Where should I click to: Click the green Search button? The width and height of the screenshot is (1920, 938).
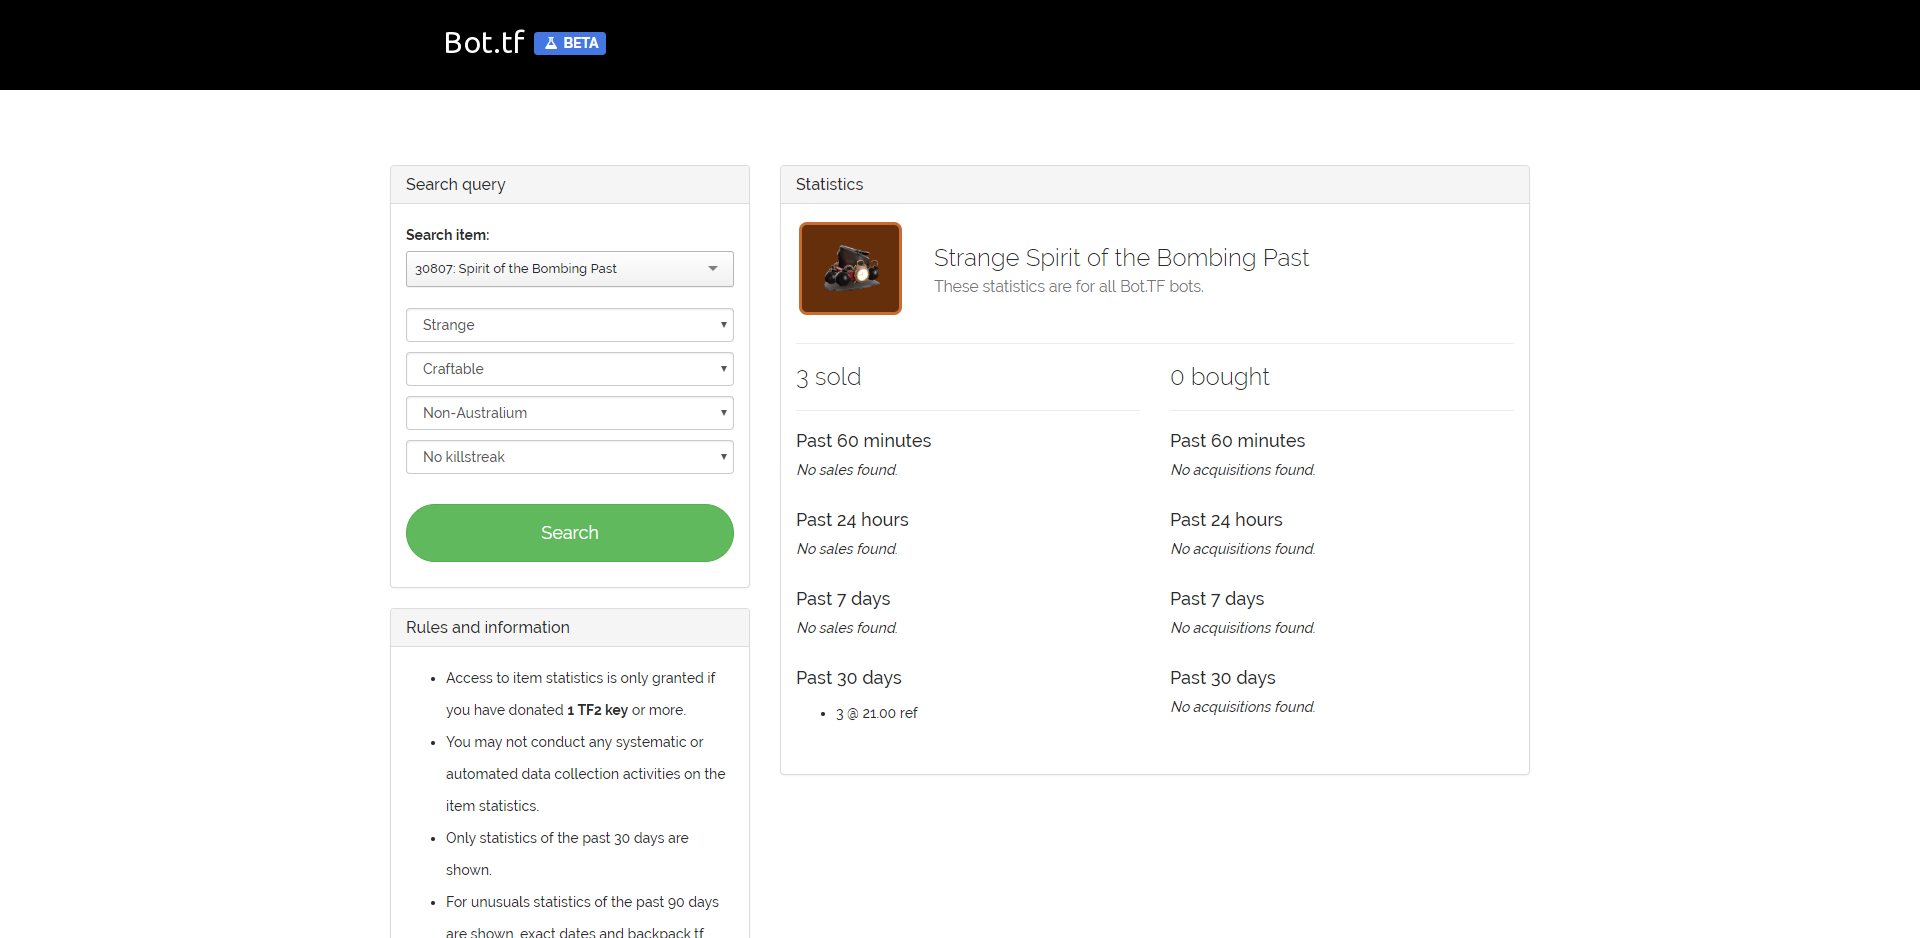point(570,533)
